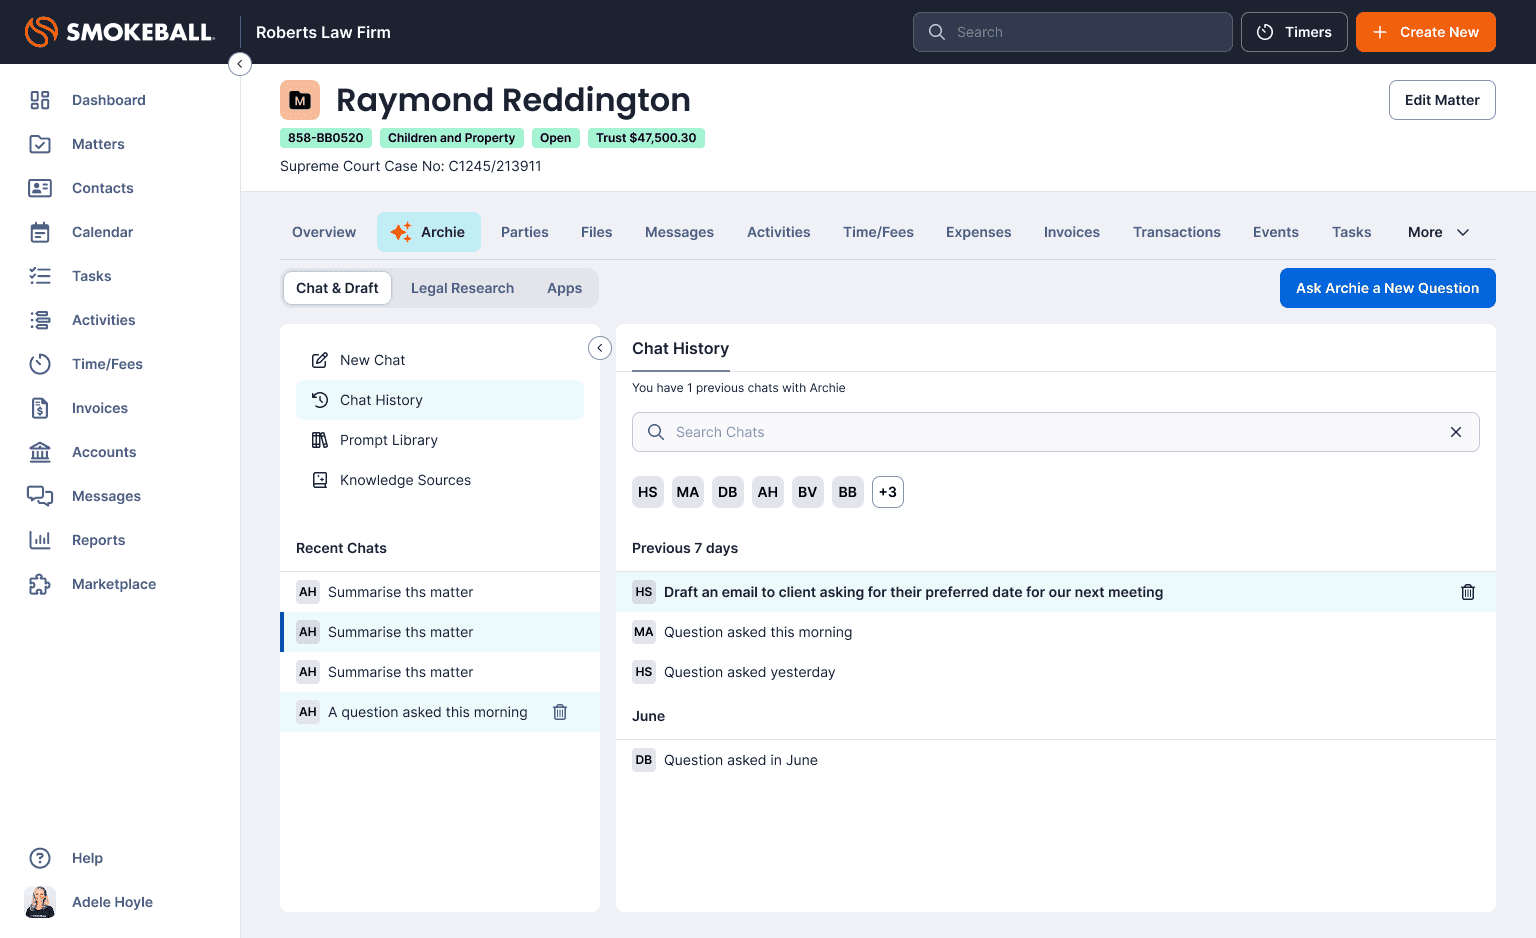Screen dimensions: 1536x938
Task: Click the Trust $47,500.30 badge
Action: point(646,138)
